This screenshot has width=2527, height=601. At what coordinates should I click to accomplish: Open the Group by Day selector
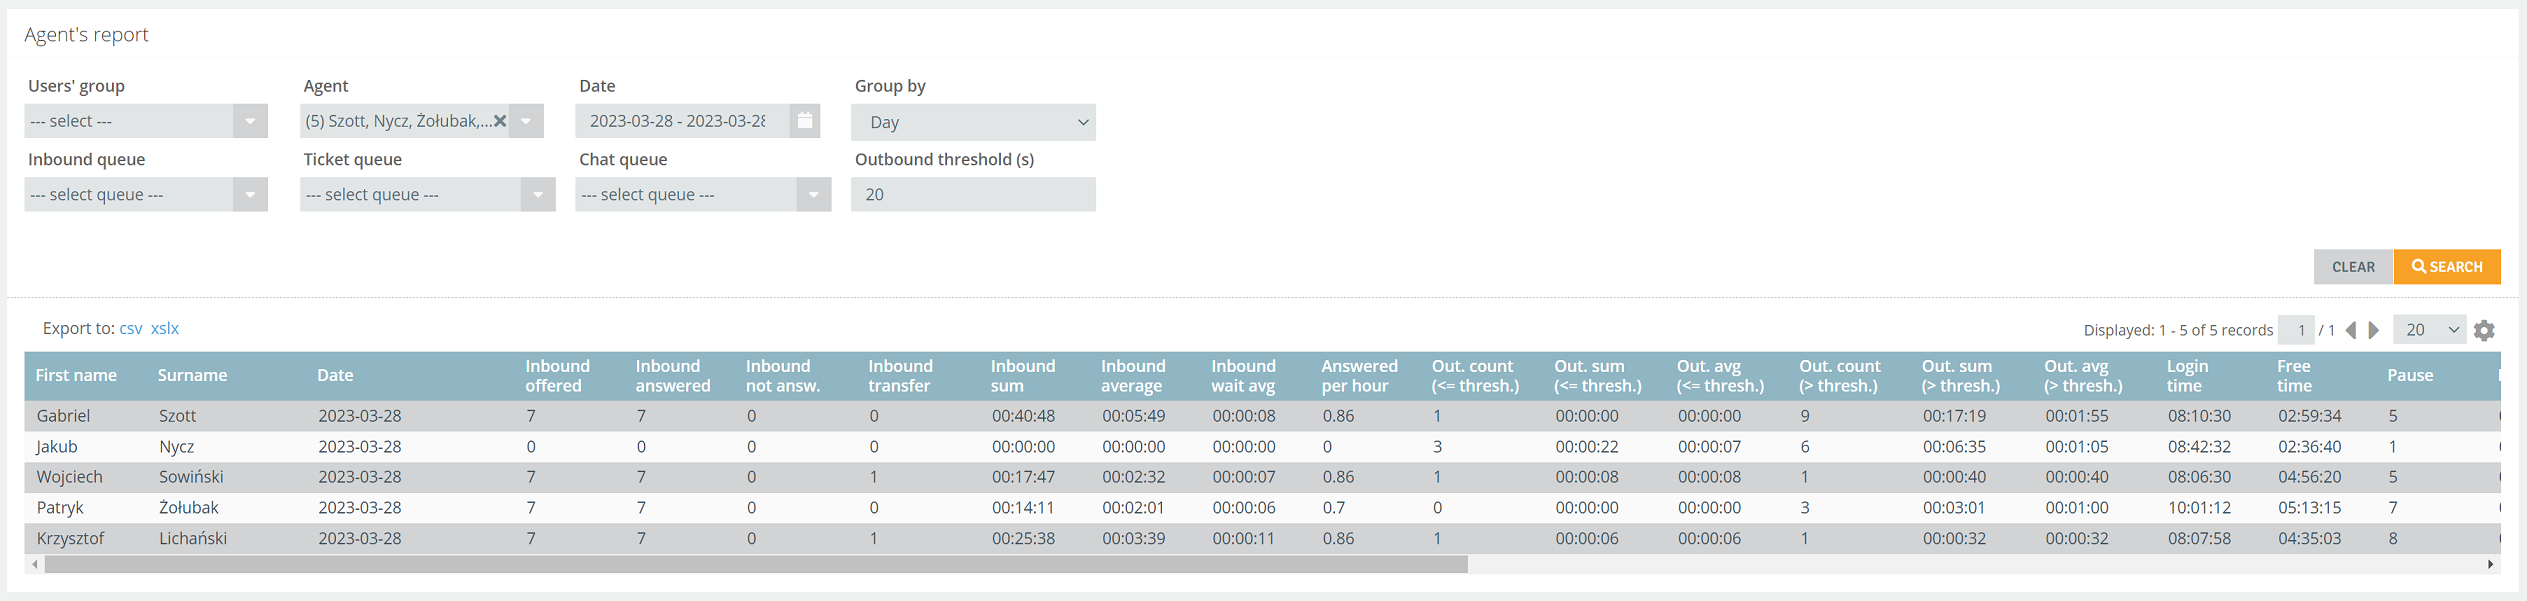point(973,122)
